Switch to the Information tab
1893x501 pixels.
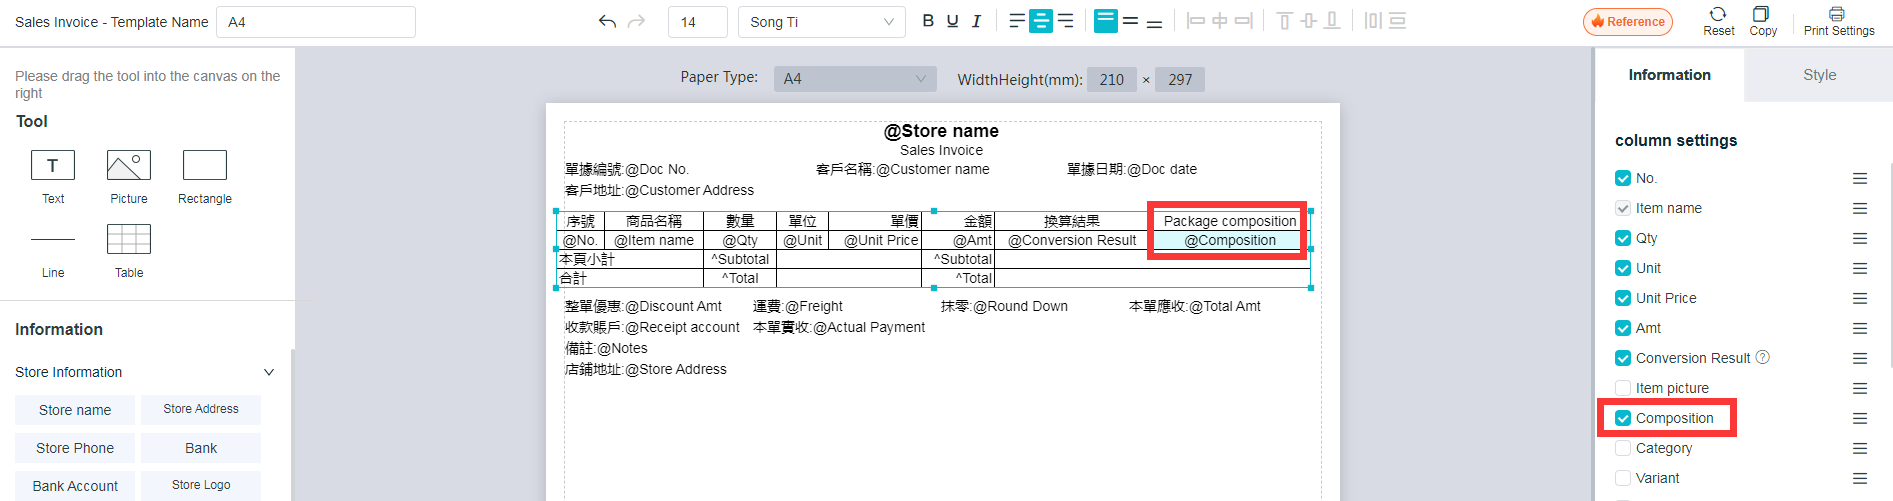point(1669,75)
